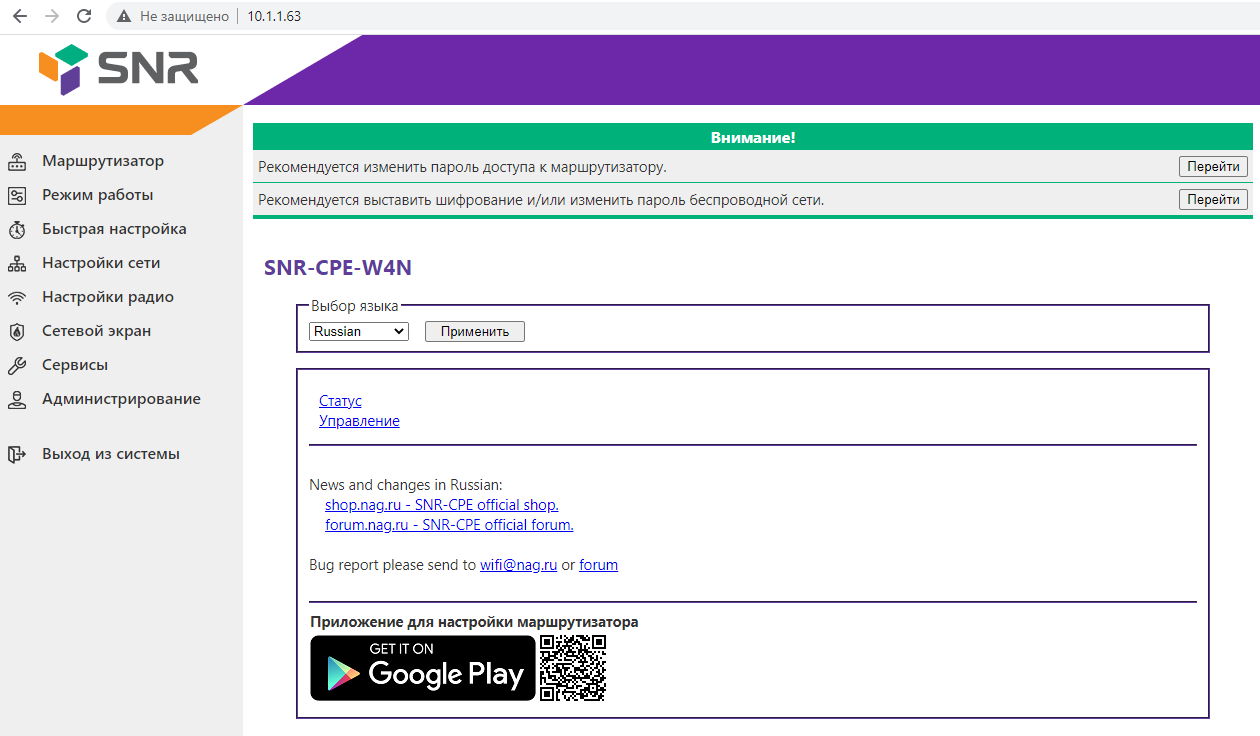This screenshot has height=736, width=1260.
Task: Click Перейти for wireless encryption warning
Action: 1213,199
